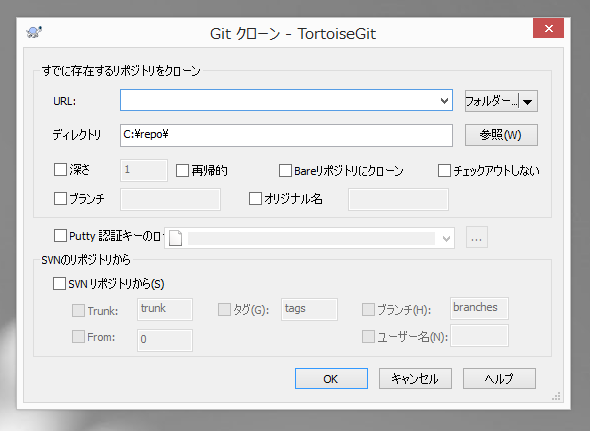Click the フォルダー browse button

(x=491, y=101)
